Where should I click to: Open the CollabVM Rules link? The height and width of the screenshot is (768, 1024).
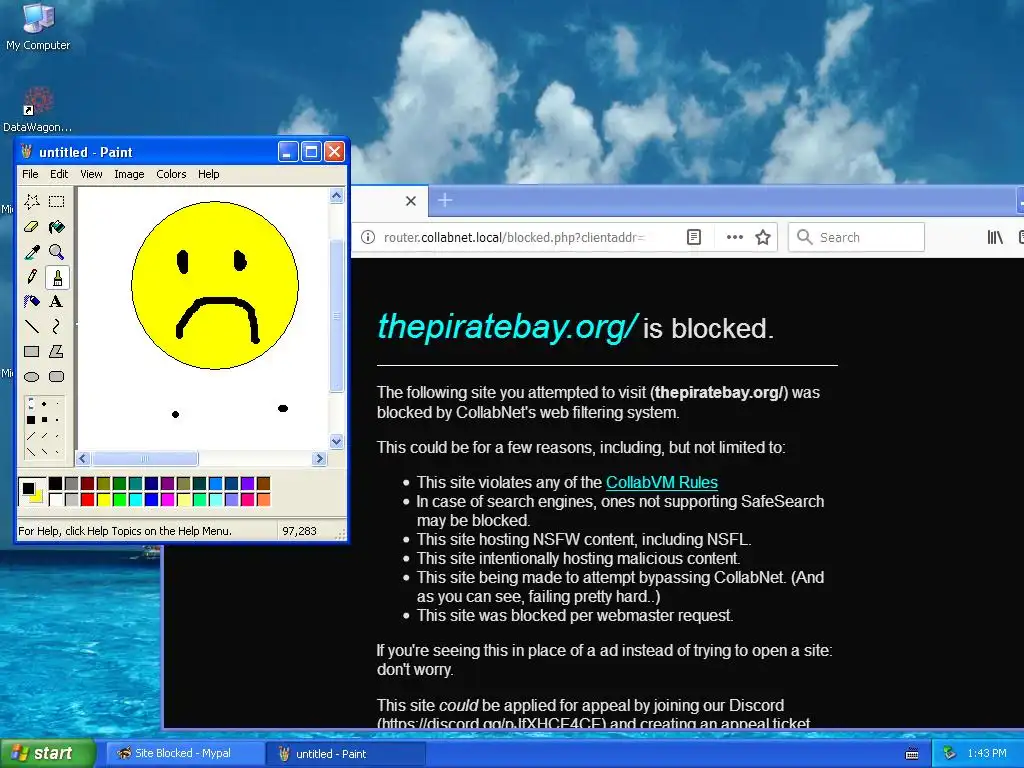(662, 483)
